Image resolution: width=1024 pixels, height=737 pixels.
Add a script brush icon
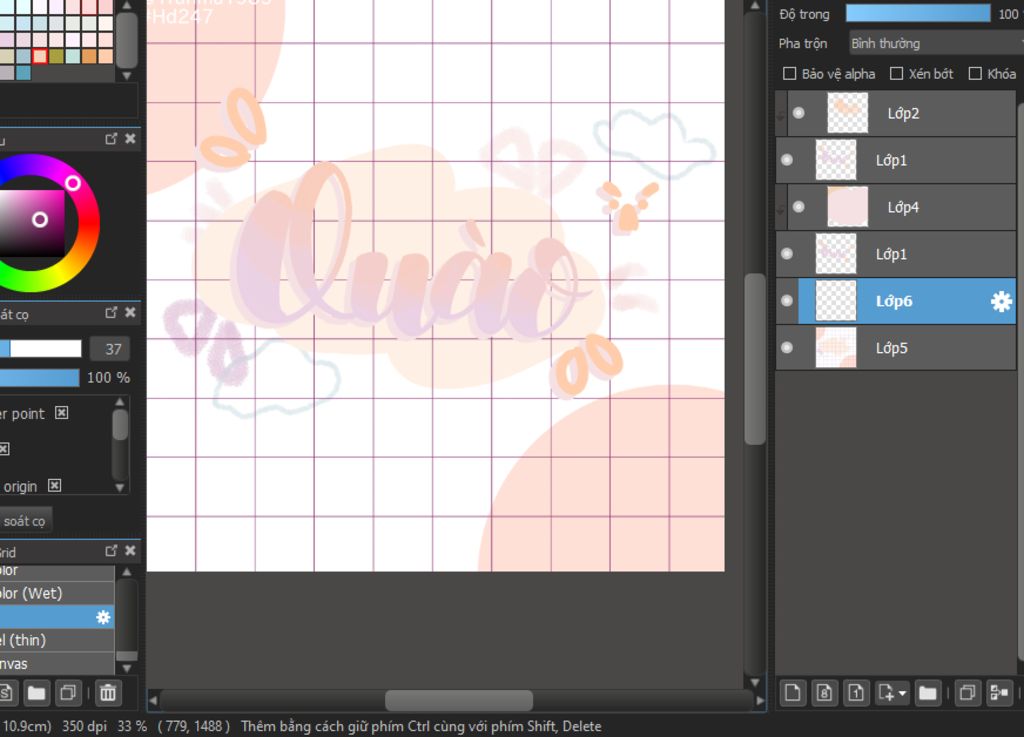6,693
